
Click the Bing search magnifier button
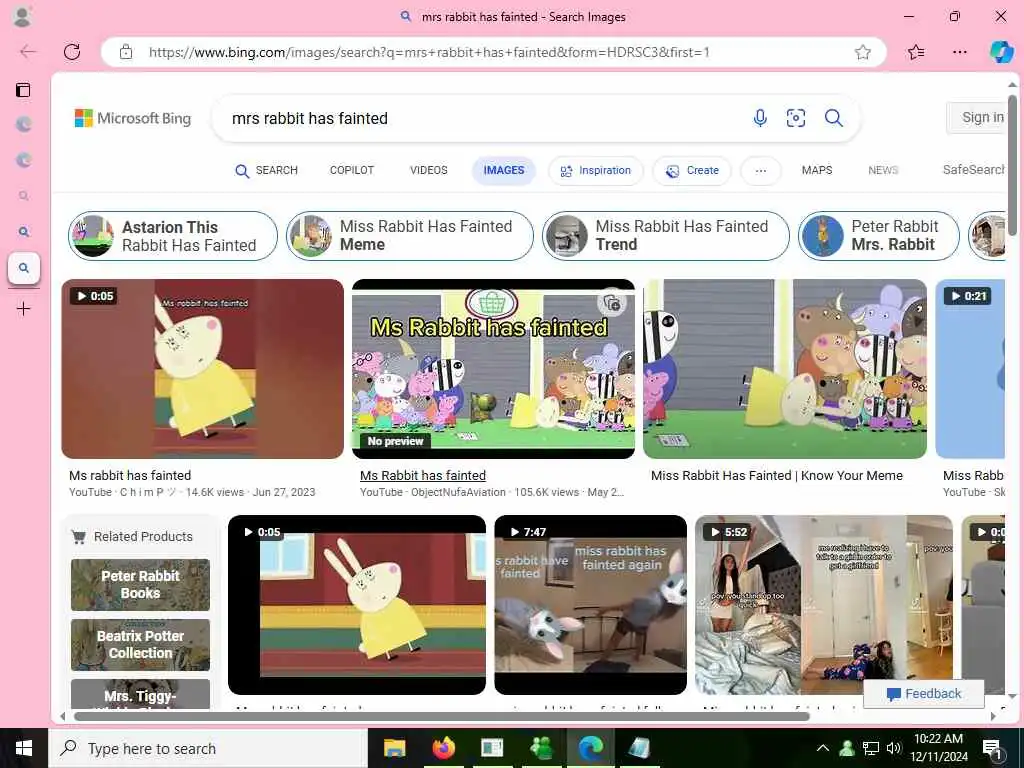(x=833, y=118)
